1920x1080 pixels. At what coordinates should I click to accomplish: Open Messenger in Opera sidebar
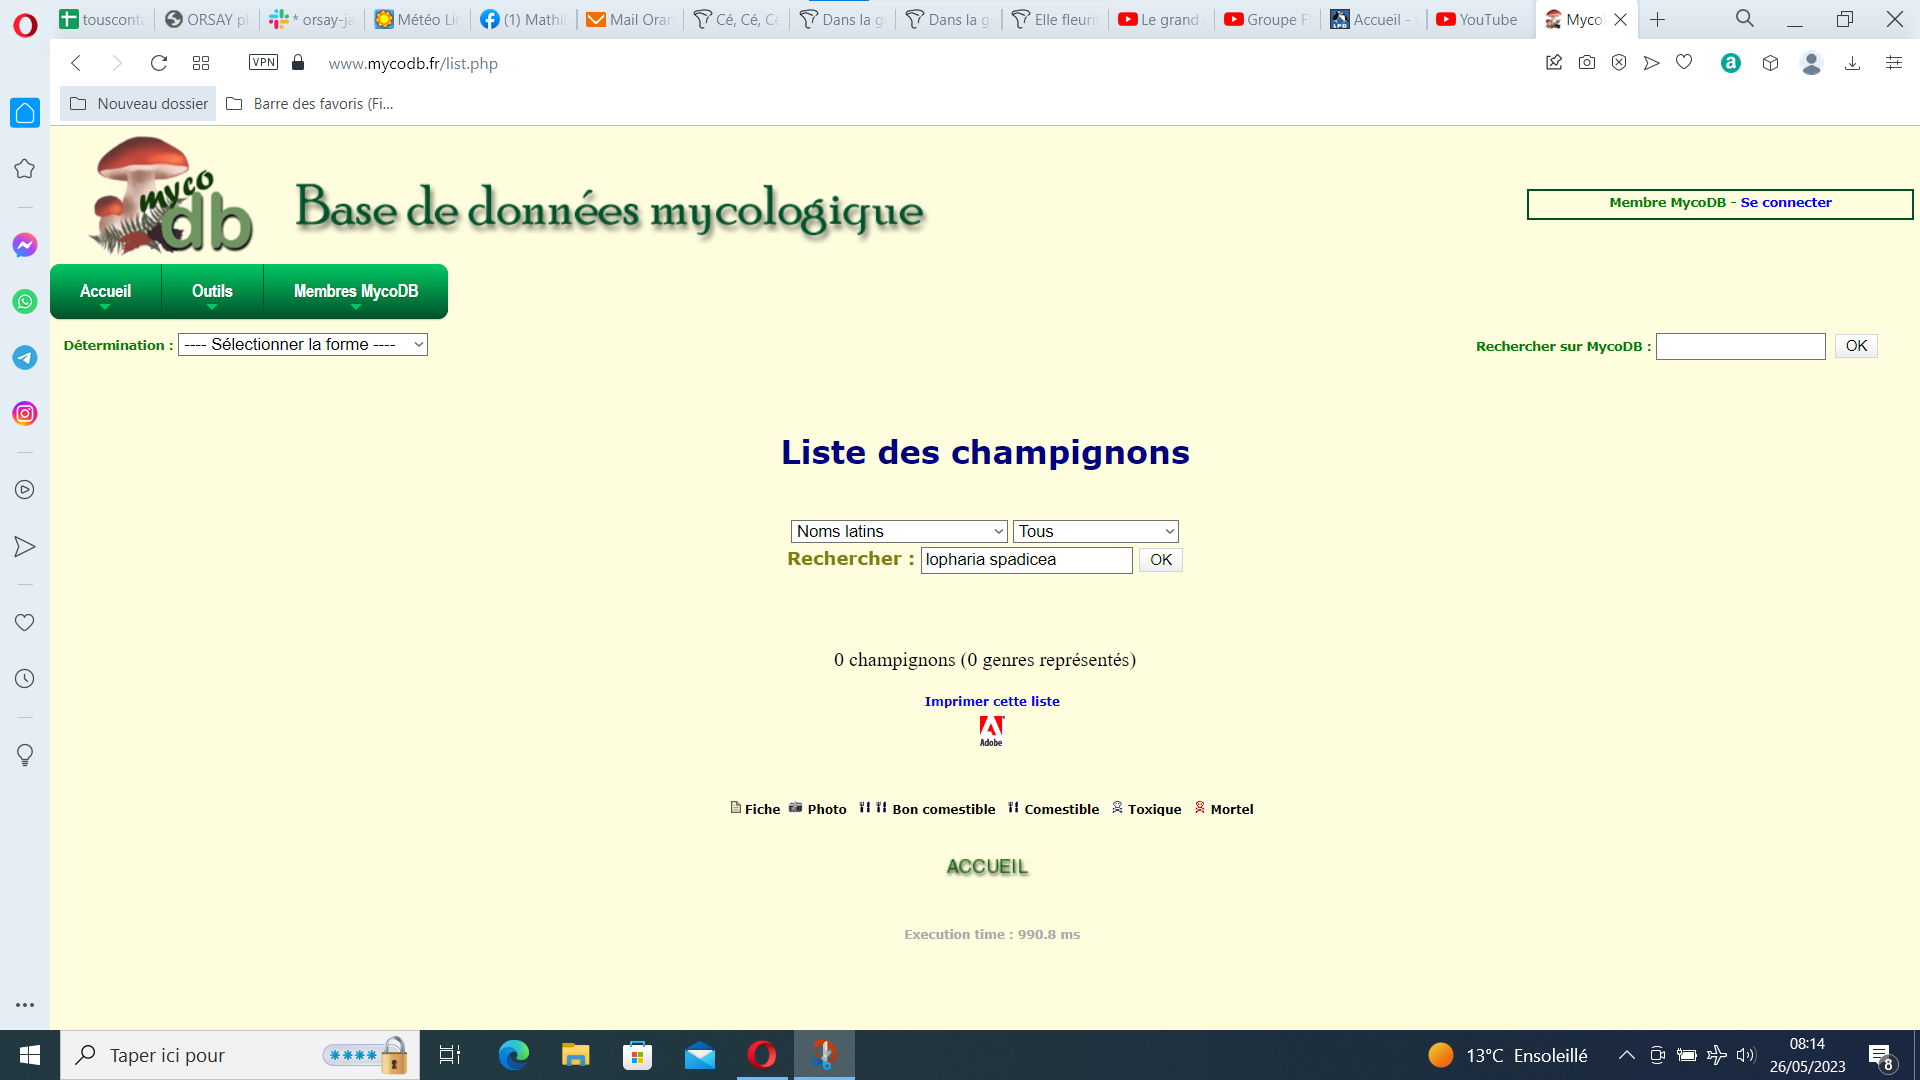pos(25,245)
